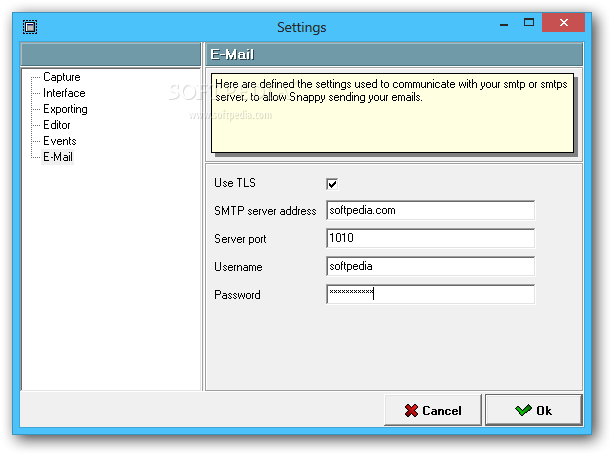Image resolution: width=612 pixels, height=455 pixels.
Task: Open the Interface settings category
Action: tap(64, 93)
